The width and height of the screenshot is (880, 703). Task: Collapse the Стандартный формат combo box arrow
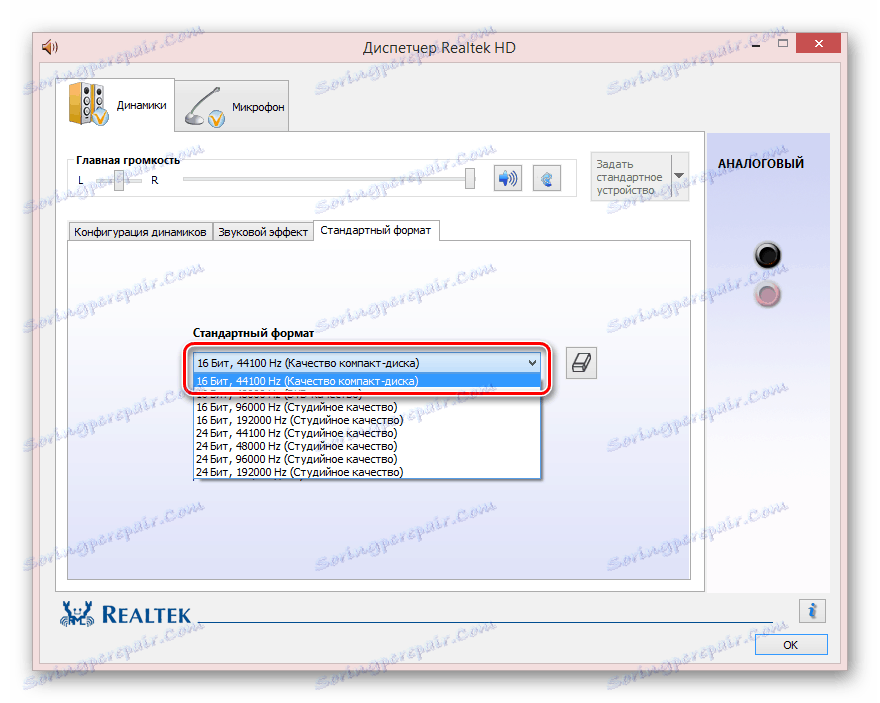[532, 363]
